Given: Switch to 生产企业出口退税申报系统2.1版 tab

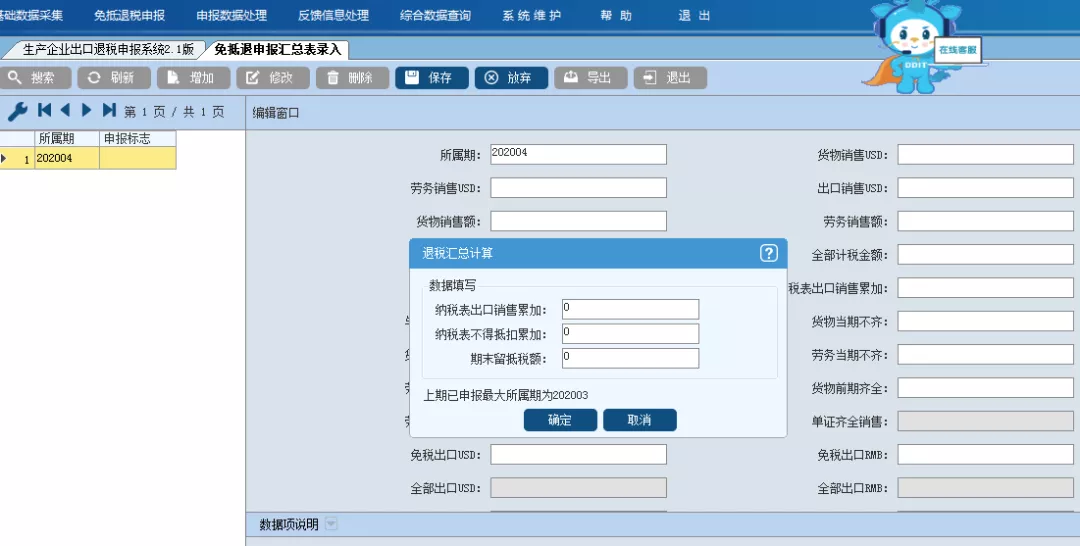Looking at the screenshot, I should [x=107, y=49].
